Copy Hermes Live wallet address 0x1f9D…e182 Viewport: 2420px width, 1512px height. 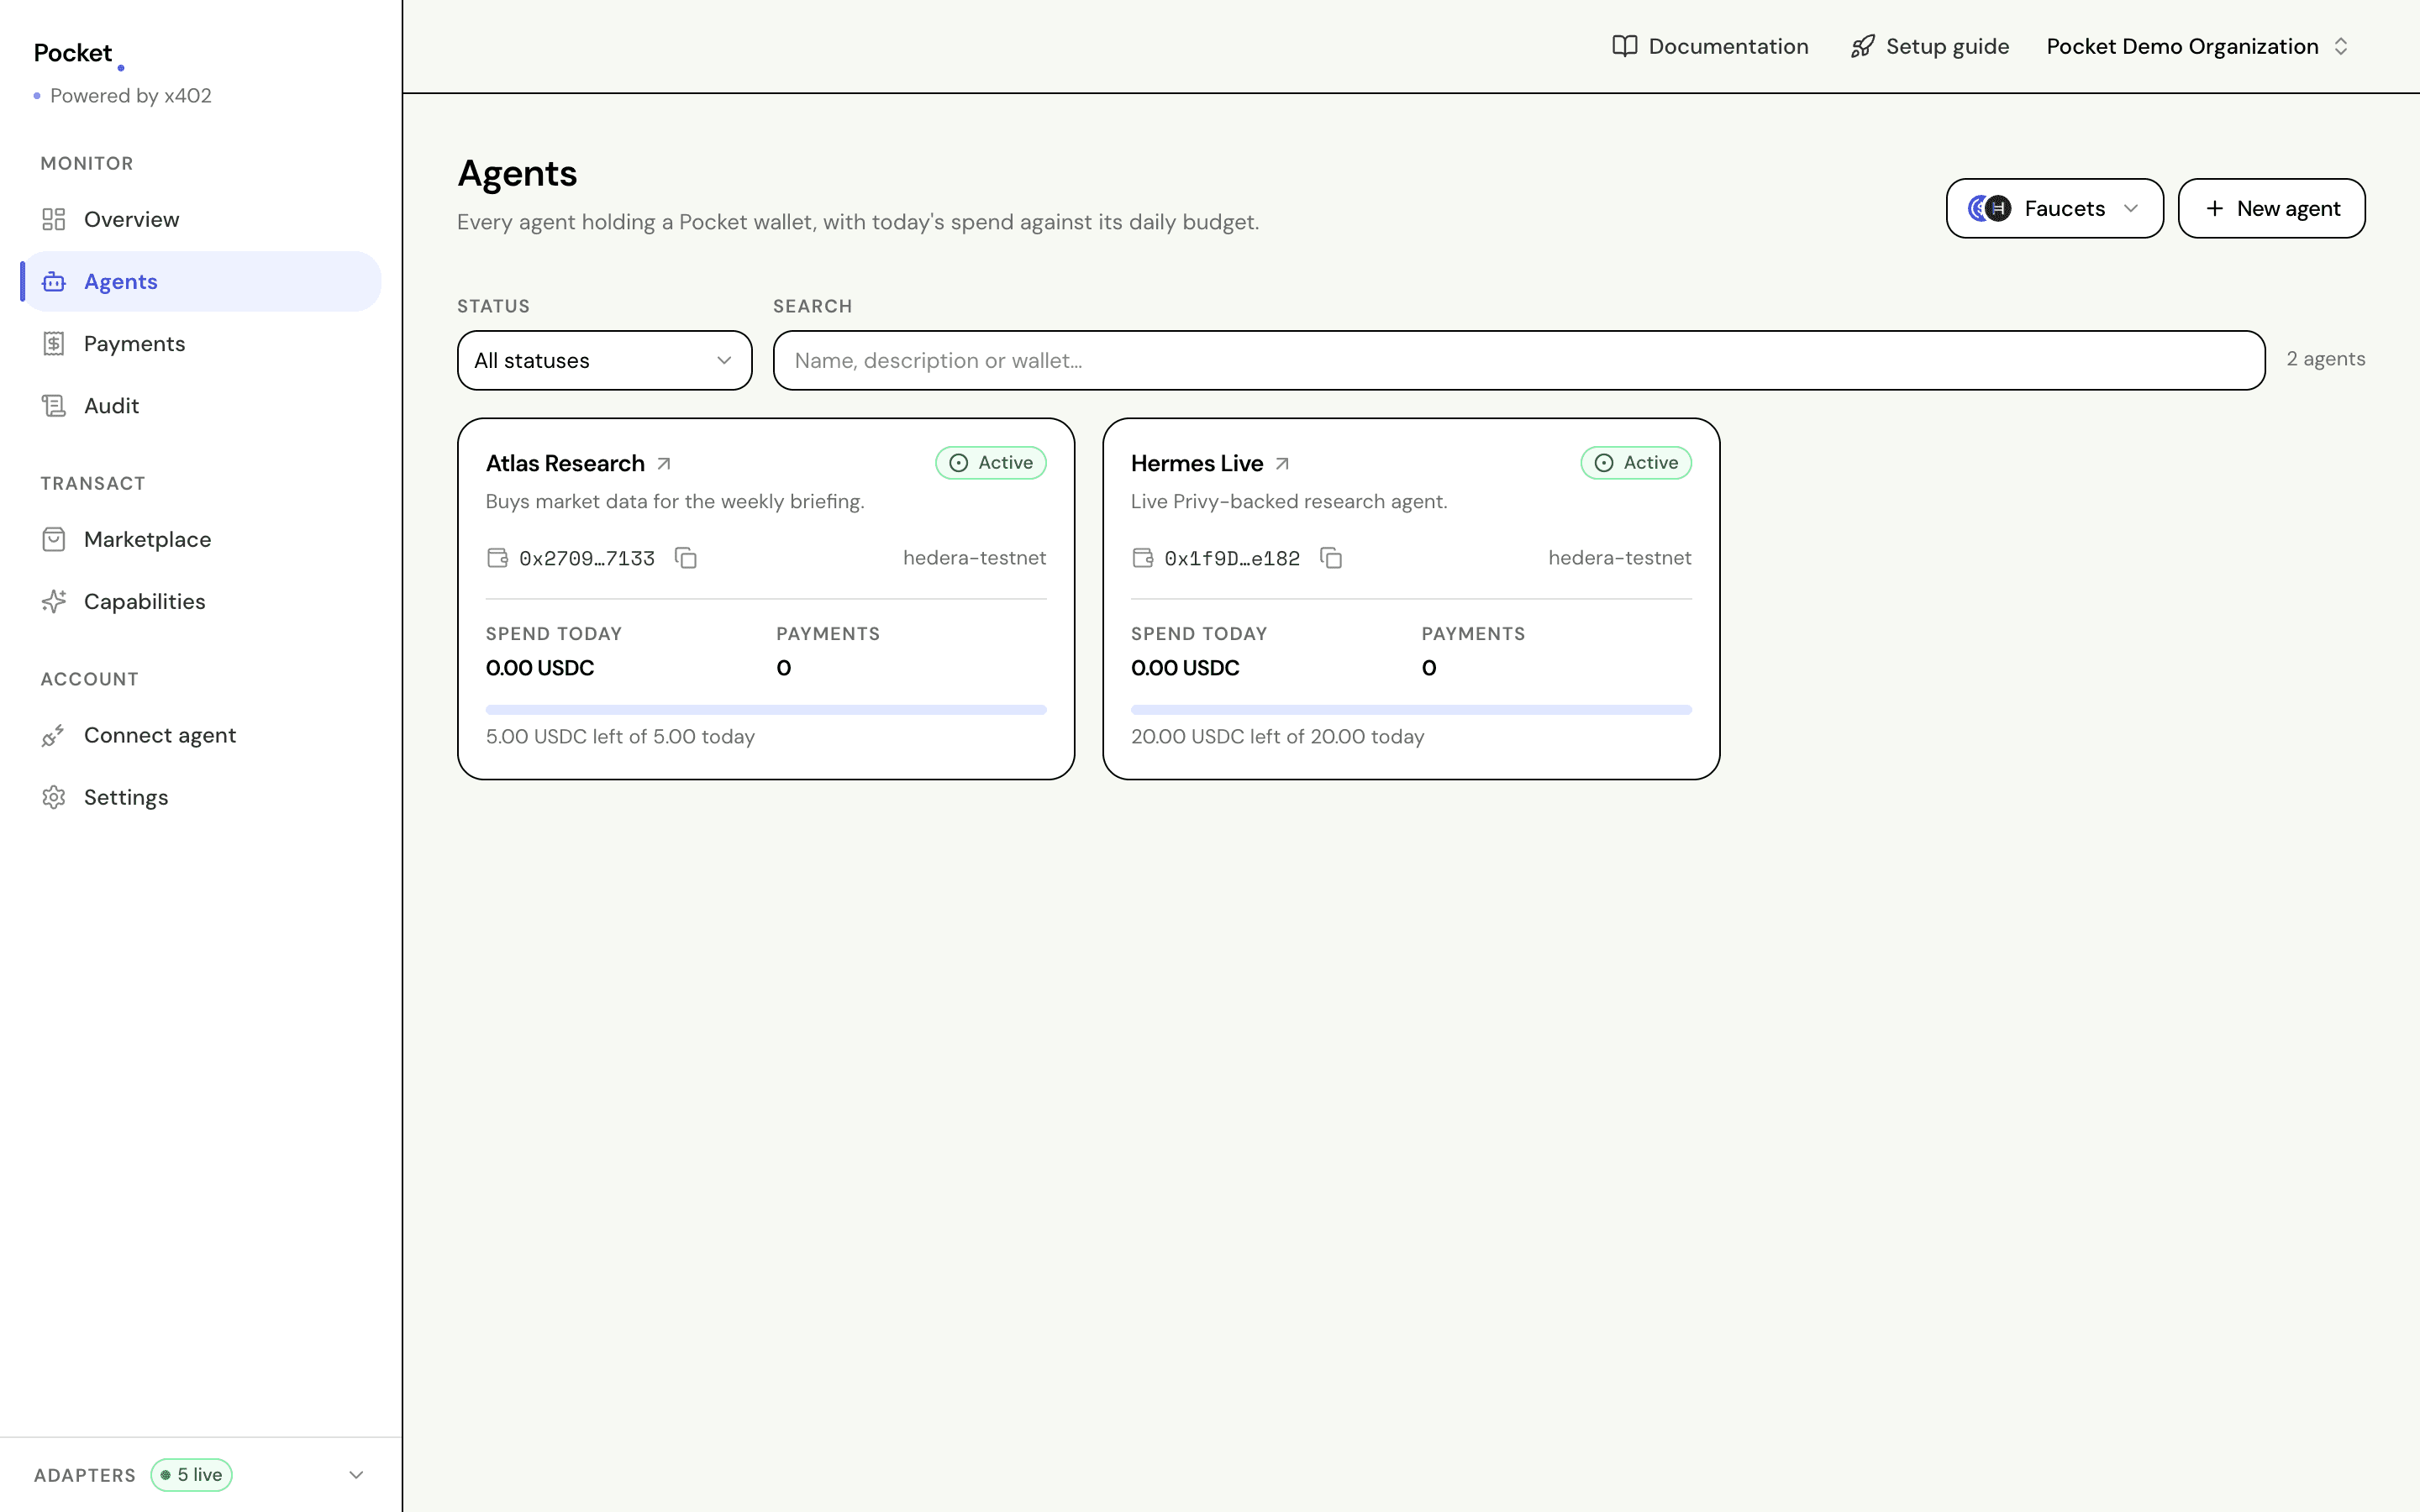point(1331,558)
